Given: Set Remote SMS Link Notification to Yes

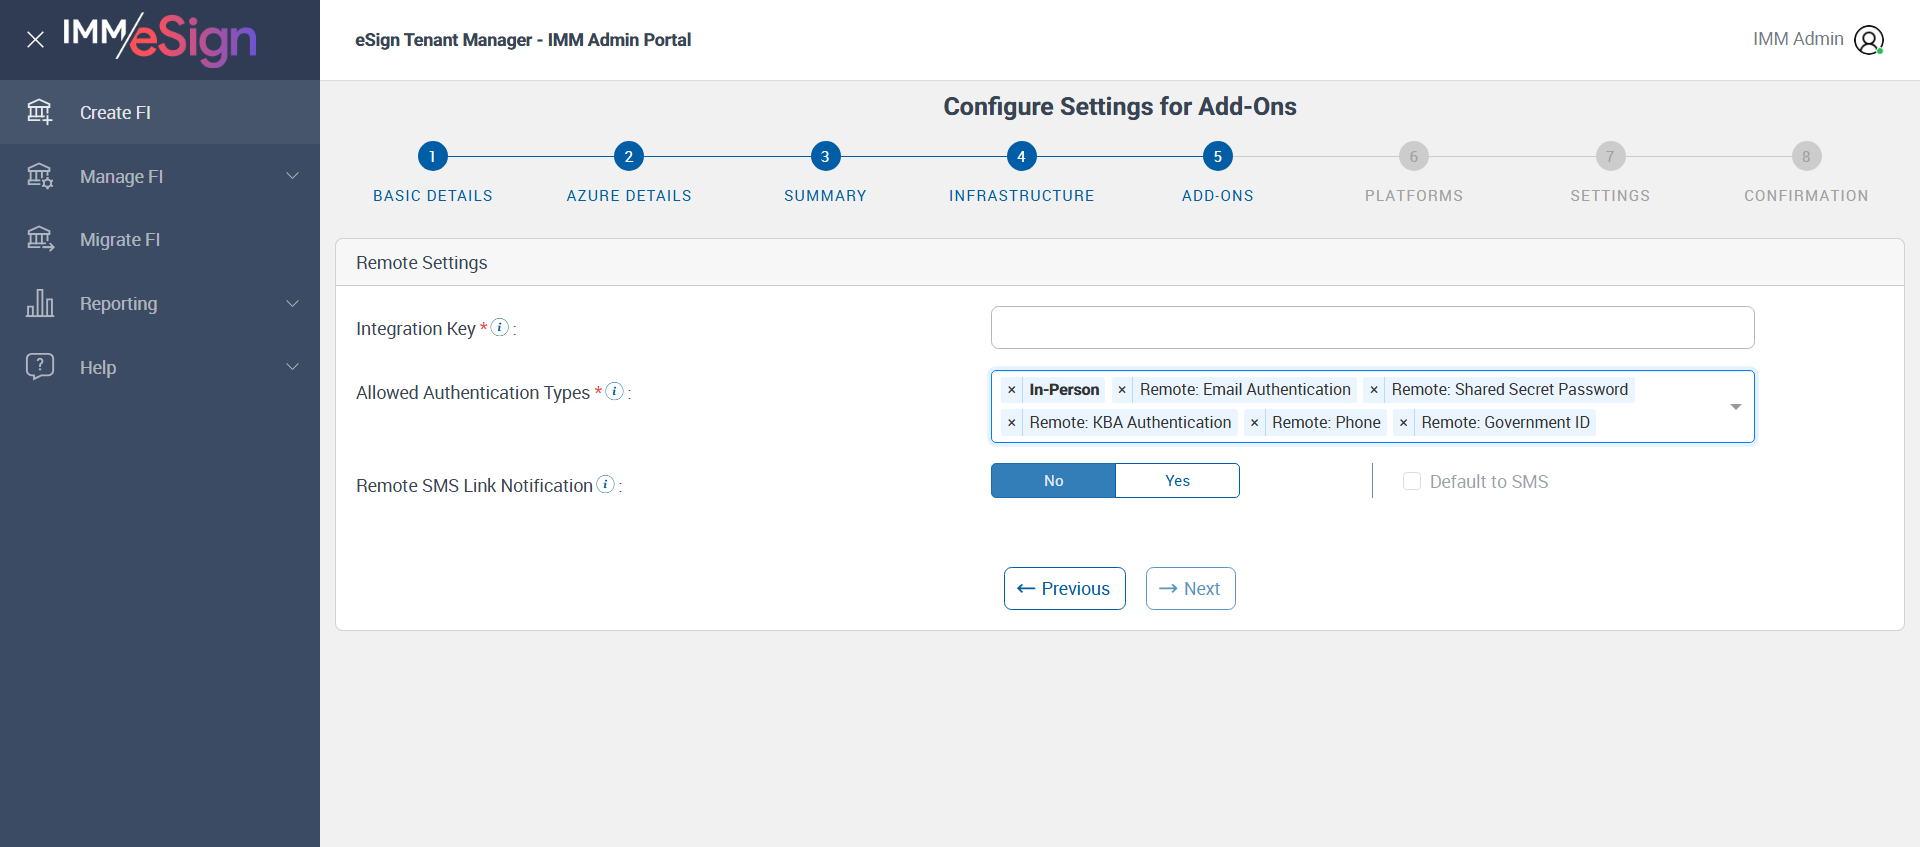Looking at the screenshot, I should coord(1177,481).
